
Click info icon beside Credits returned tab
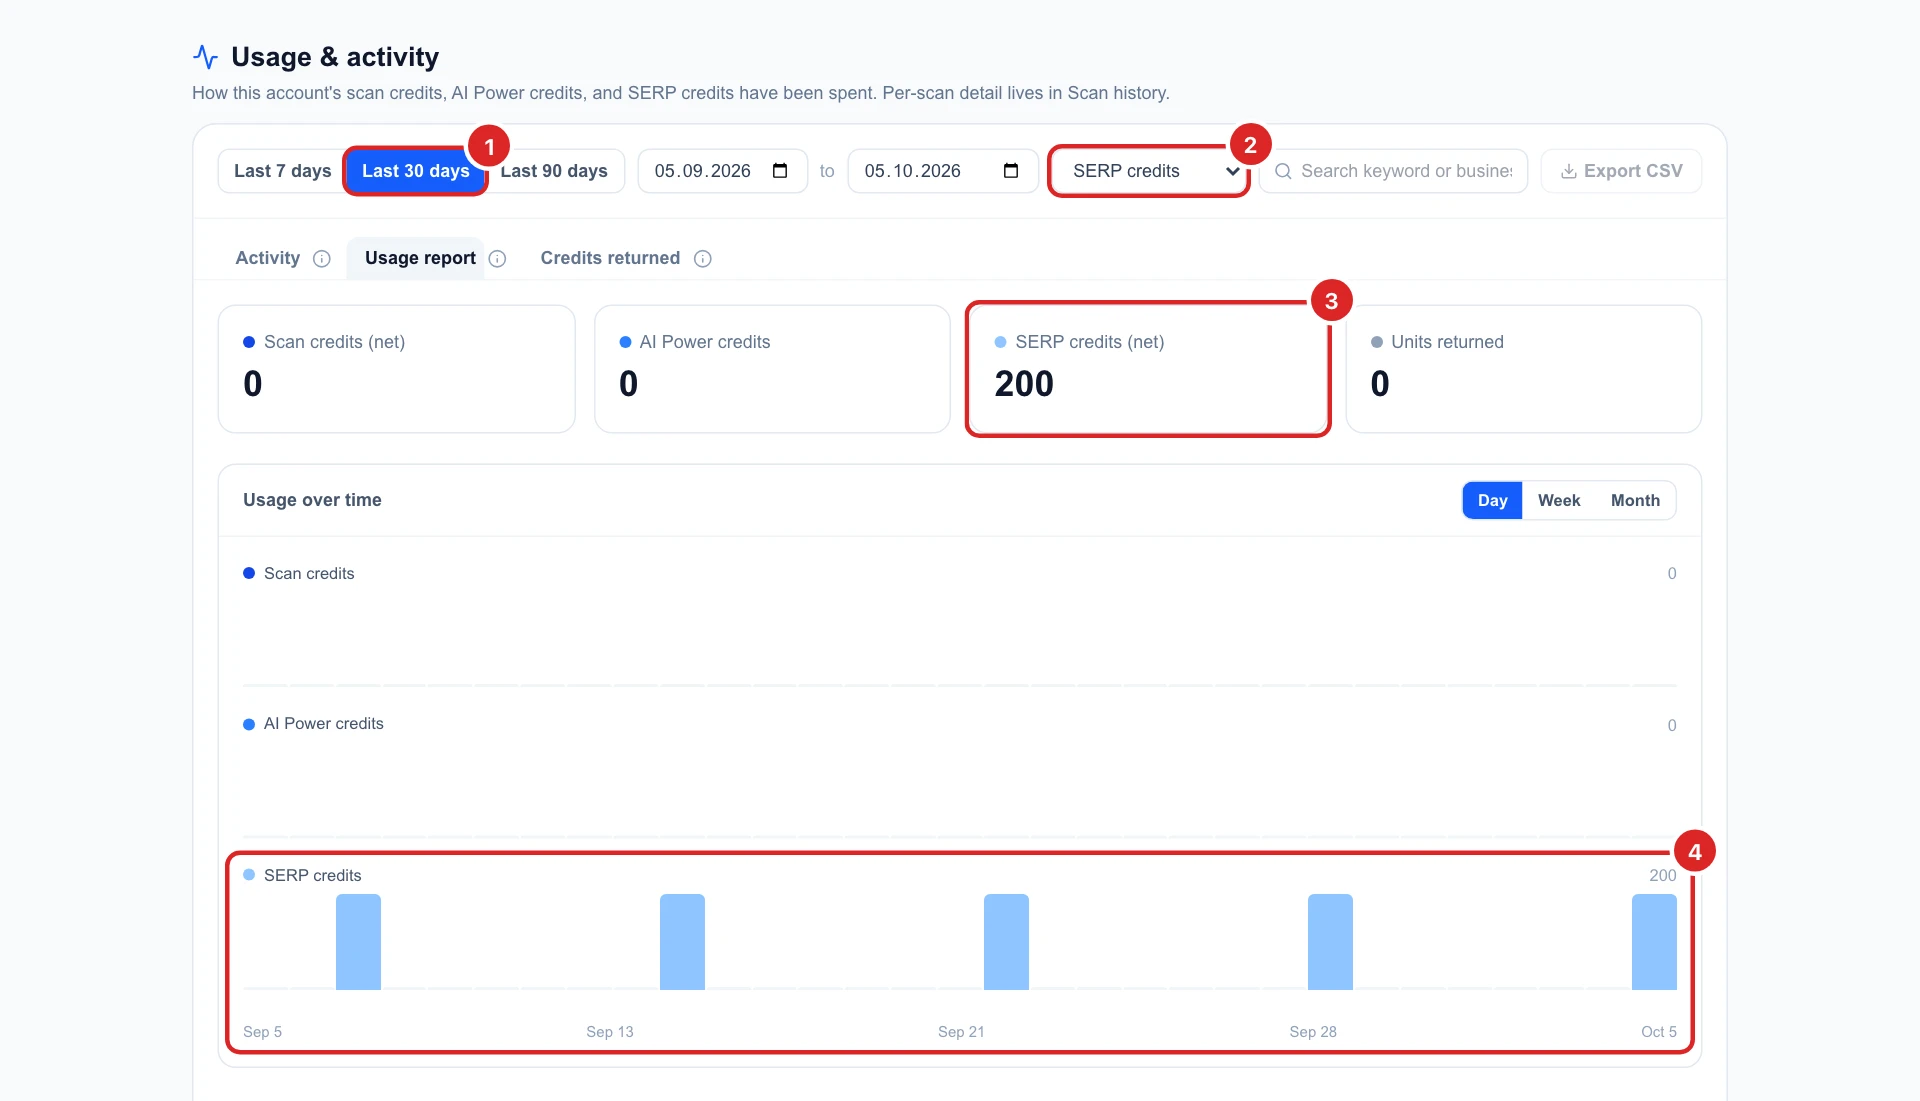pos(703,259)
